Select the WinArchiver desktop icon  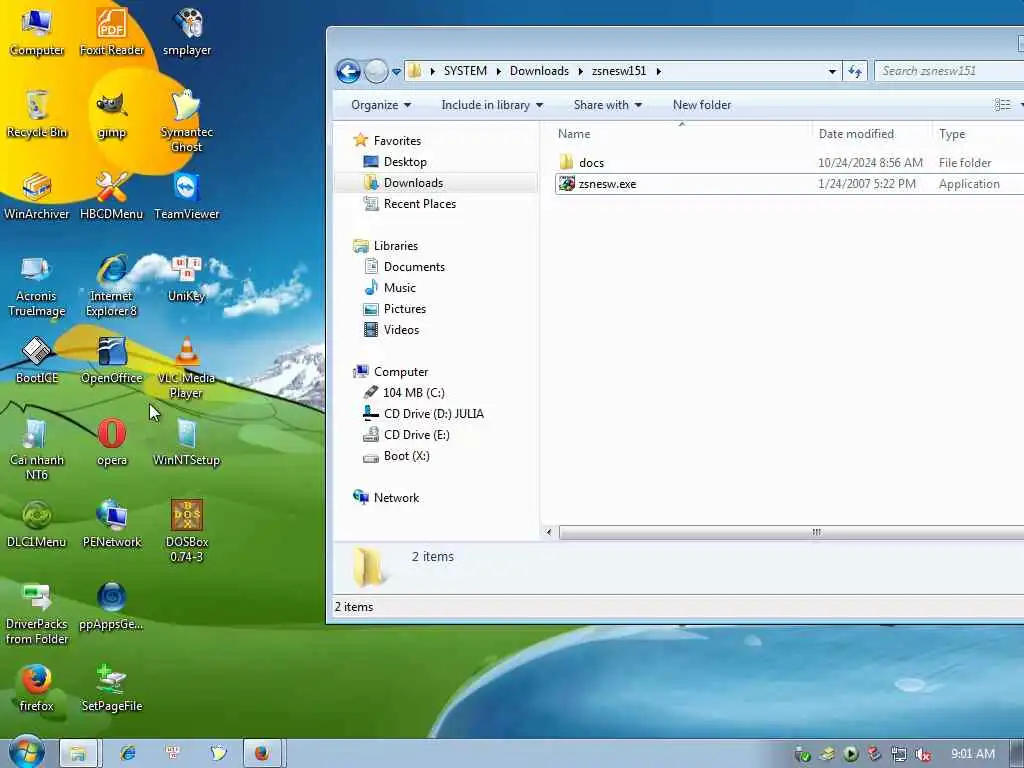pos(37,196)
